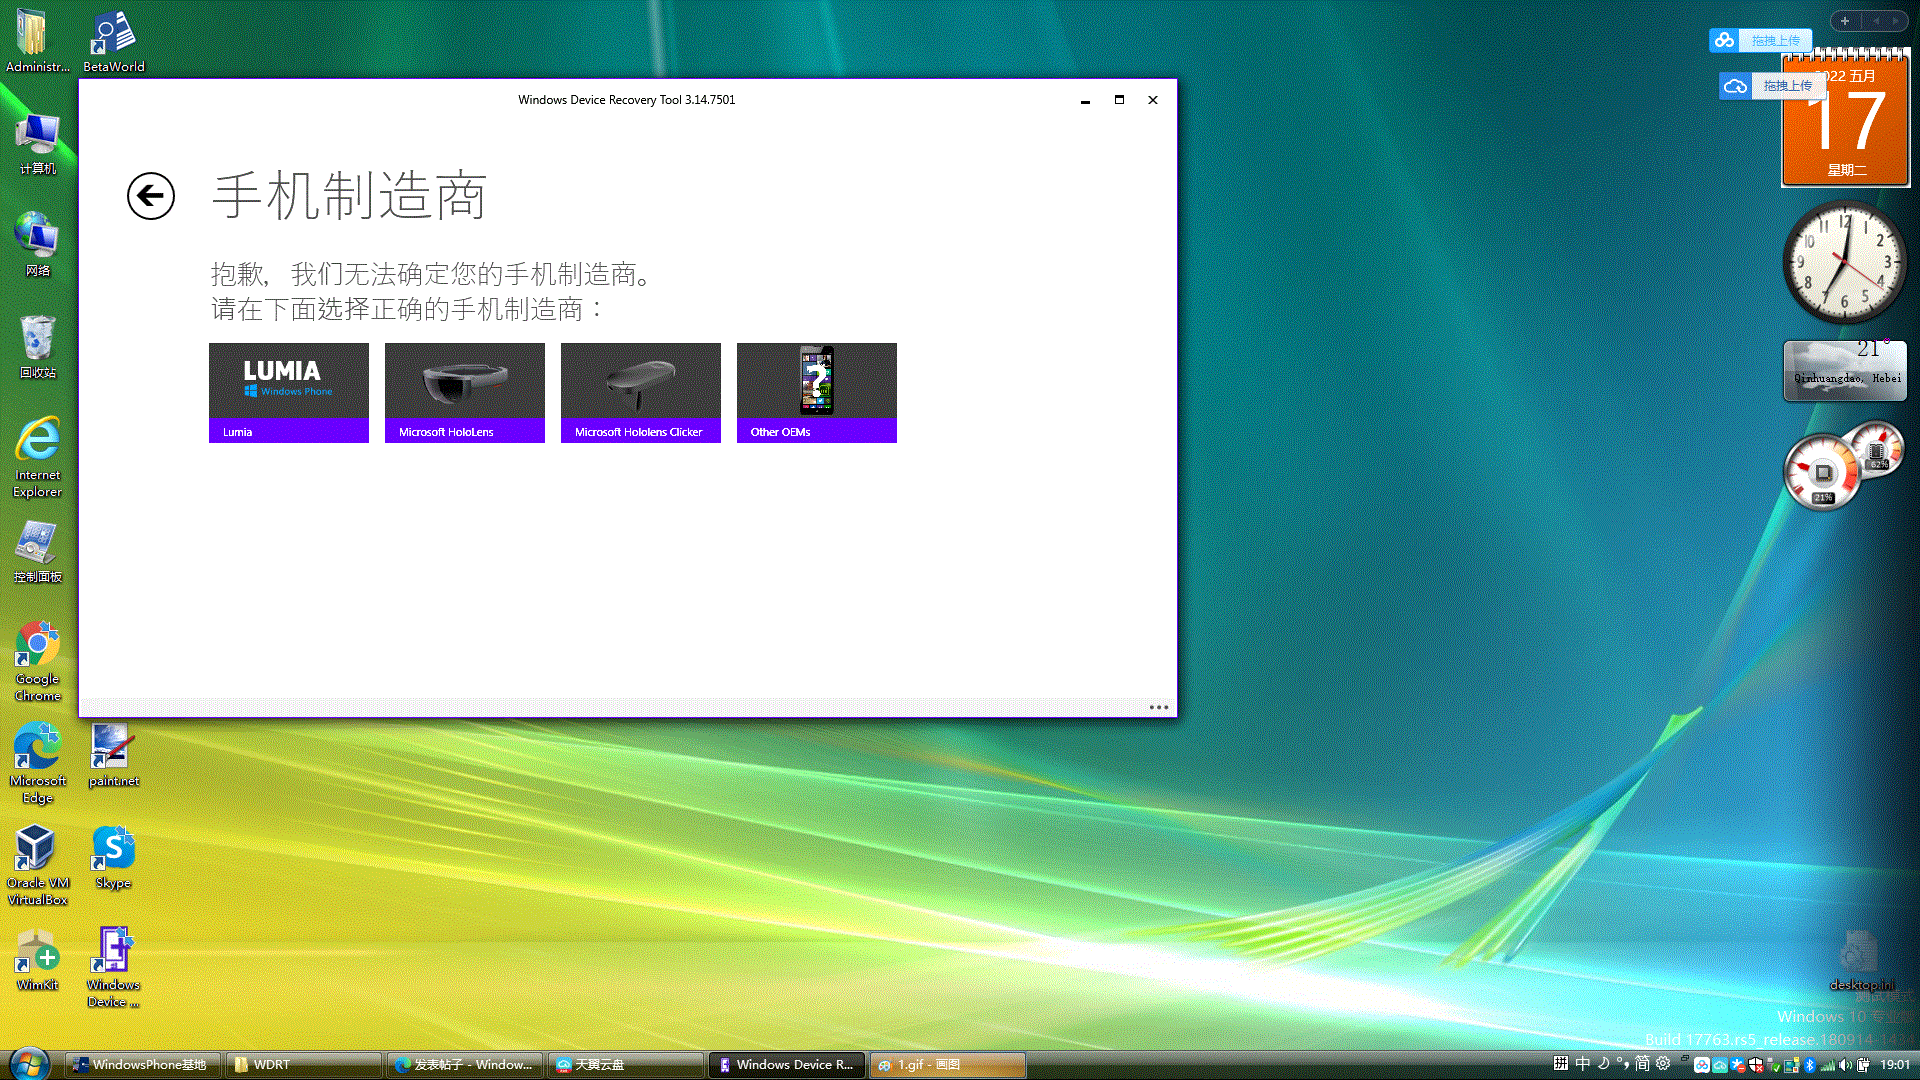Click the Baidu Netdisk tray icon

coord(1702,1065)
